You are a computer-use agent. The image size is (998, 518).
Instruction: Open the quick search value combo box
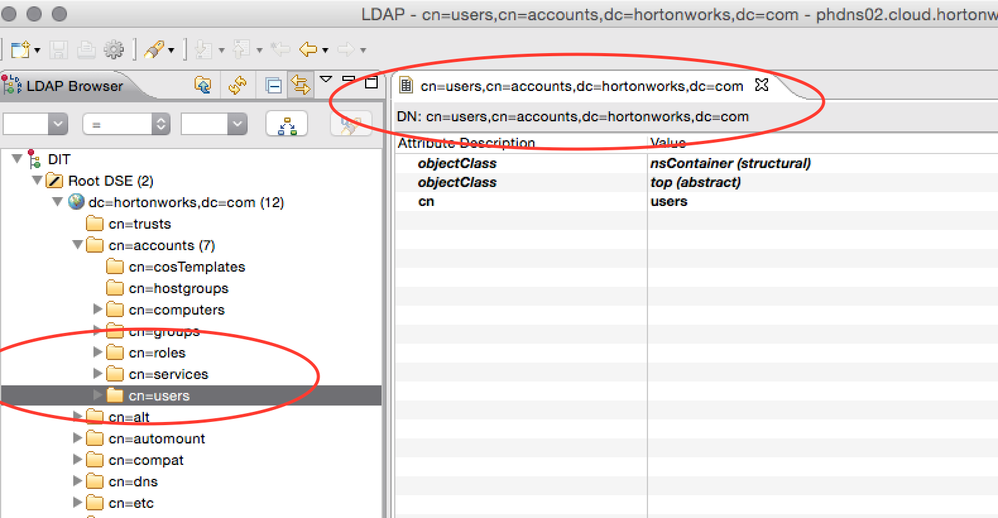214,124
